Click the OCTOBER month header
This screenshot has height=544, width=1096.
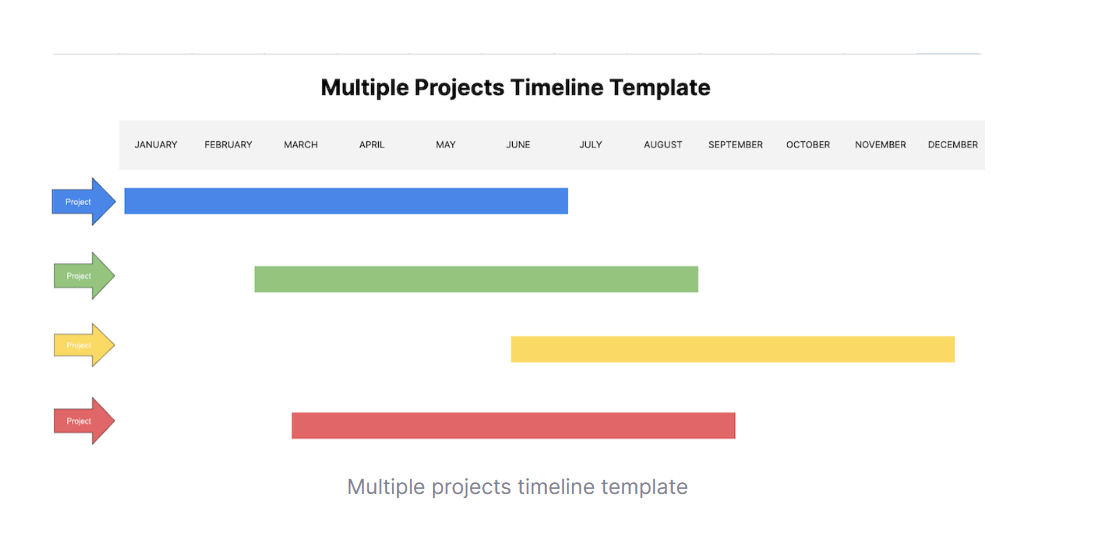click(808, 145)
